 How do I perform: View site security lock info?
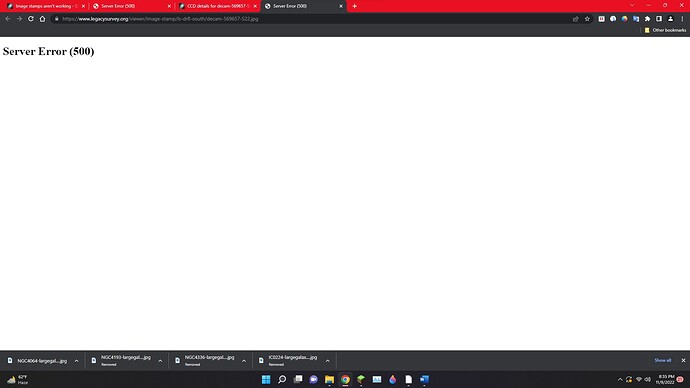point(56,19)
